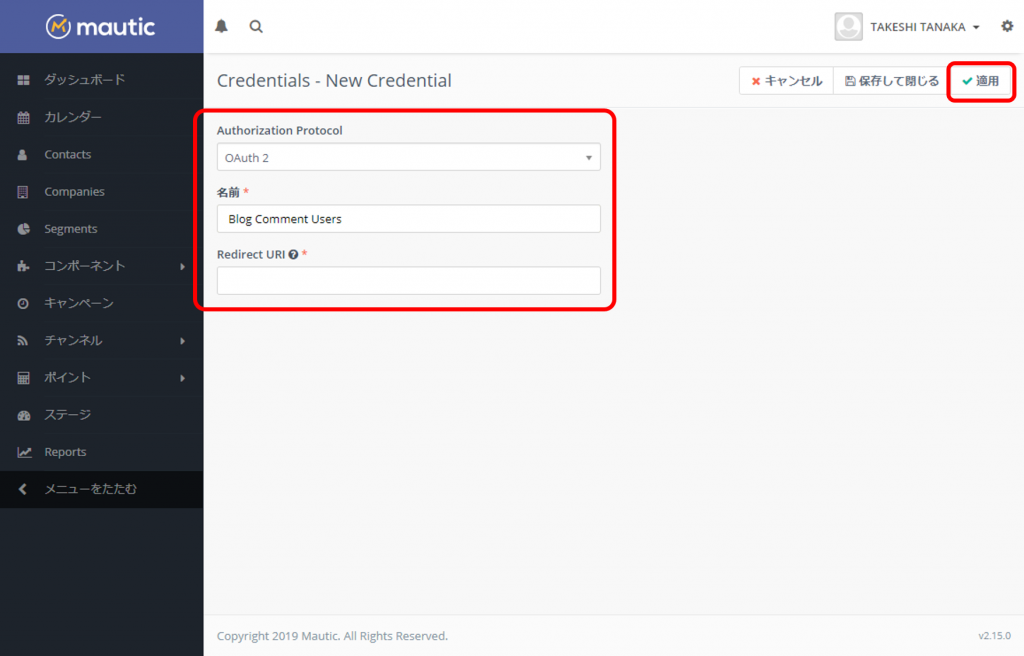Open the Authorization Protocol dropdown
This screenshot has height=656, width=1024.
pos(408,157)
